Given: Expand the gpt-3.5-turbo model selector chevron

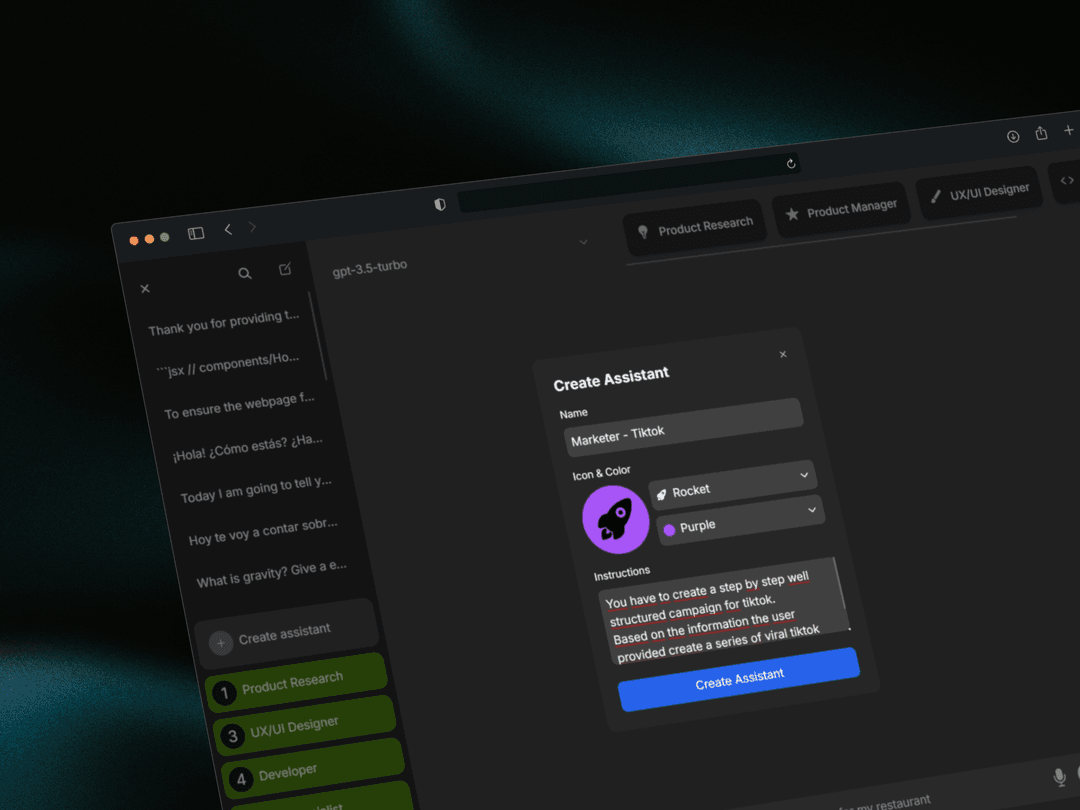Looking at the screenshot, I should (x=583, y=242).
